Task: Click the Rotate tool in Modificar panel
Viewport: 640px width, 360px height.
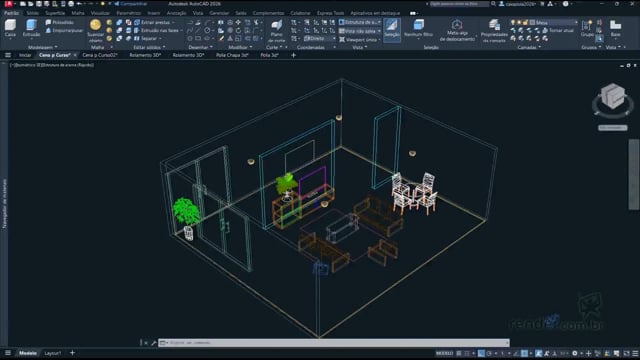Action: coord(238,31)
